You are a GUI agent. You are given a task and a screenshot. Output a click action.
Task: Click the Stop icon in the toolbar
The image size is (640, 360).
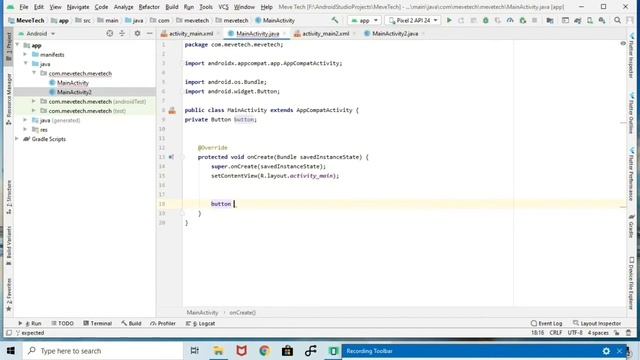pyautogui.click(x=534, y=20)
